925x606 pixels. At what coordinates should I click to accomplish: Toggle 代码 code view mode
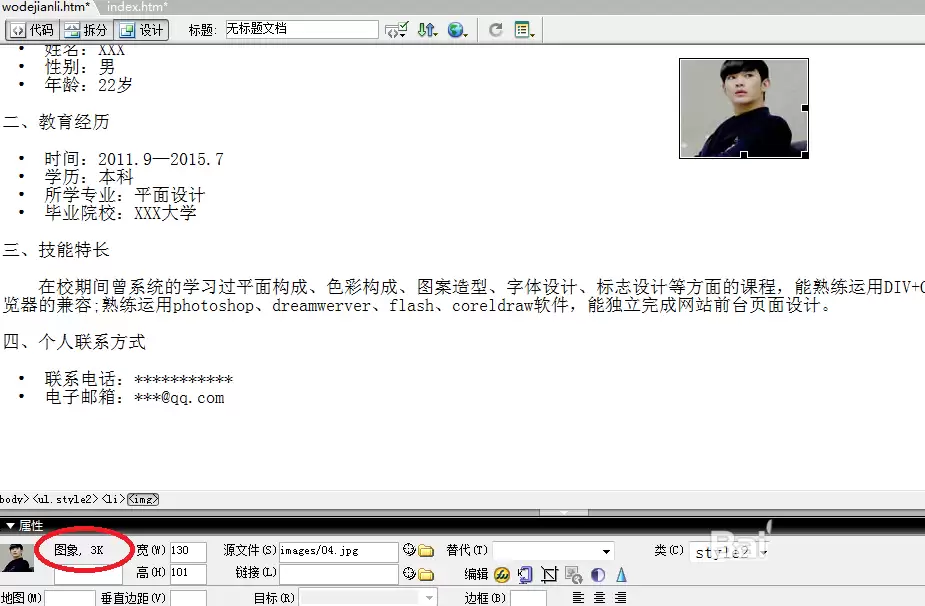point(35,30)
